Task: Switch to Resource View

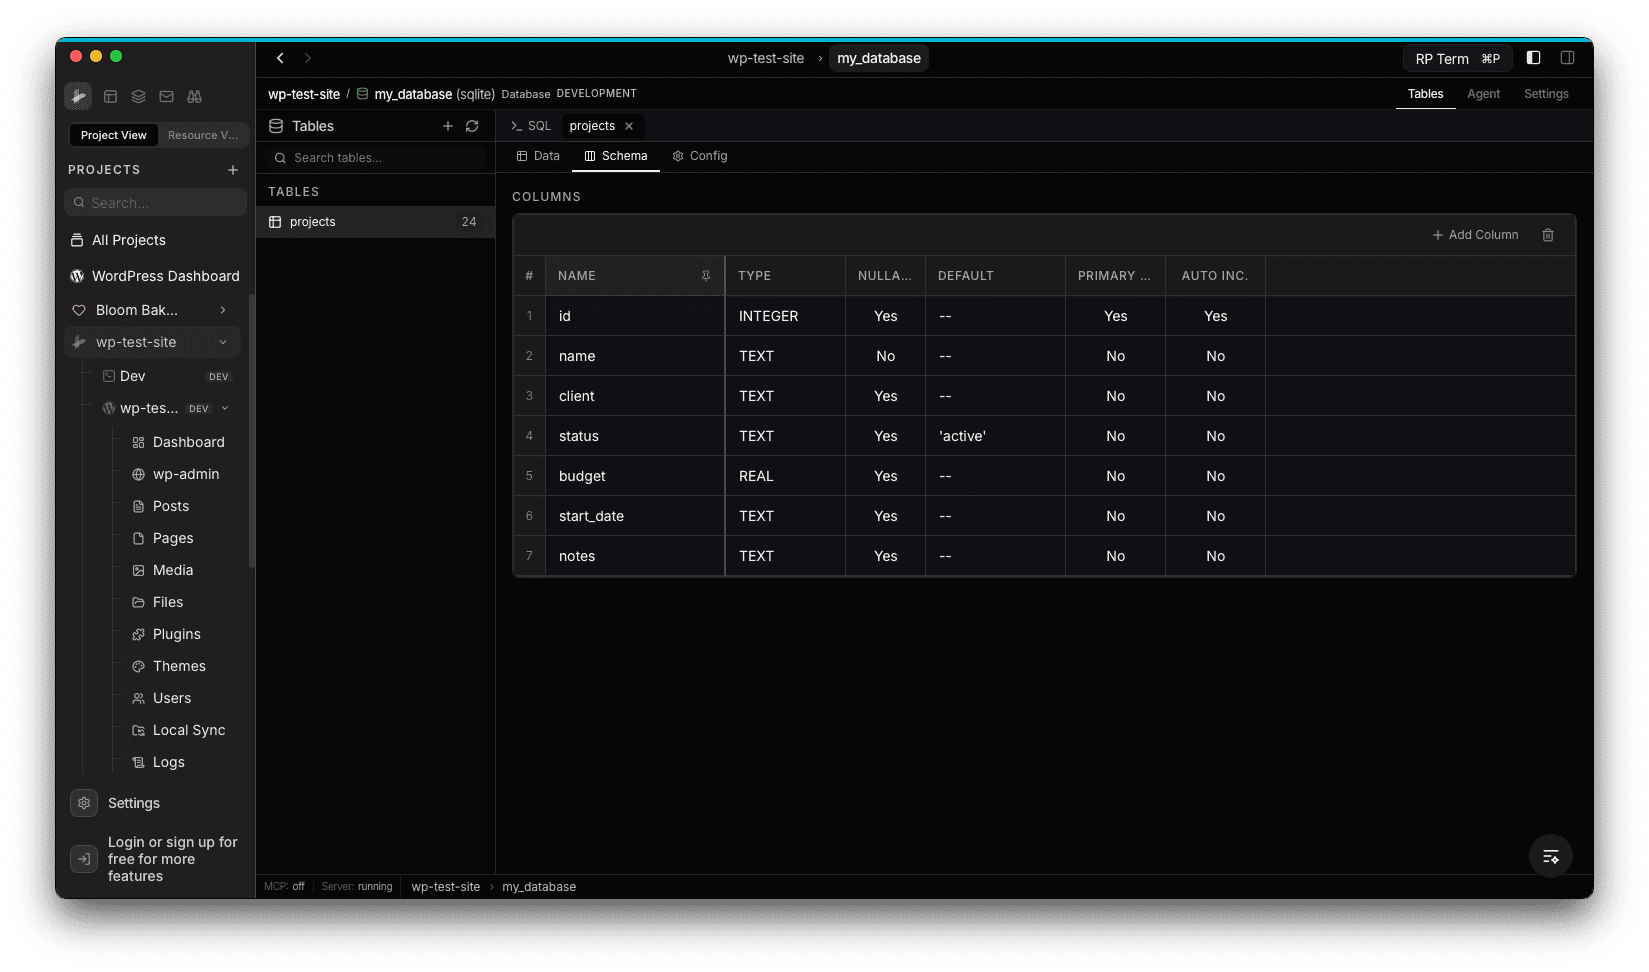Action: point(203,135)
